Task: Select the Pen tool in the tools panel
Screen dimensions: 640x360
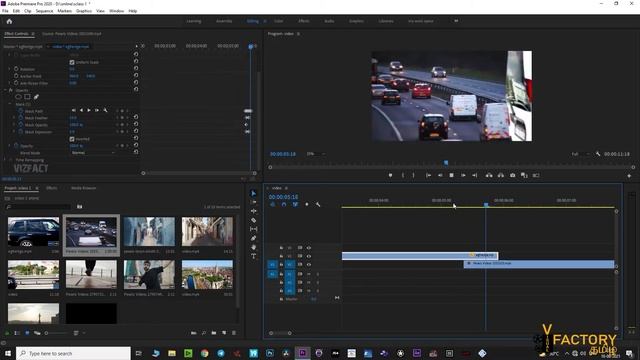Action: (253, 238)
